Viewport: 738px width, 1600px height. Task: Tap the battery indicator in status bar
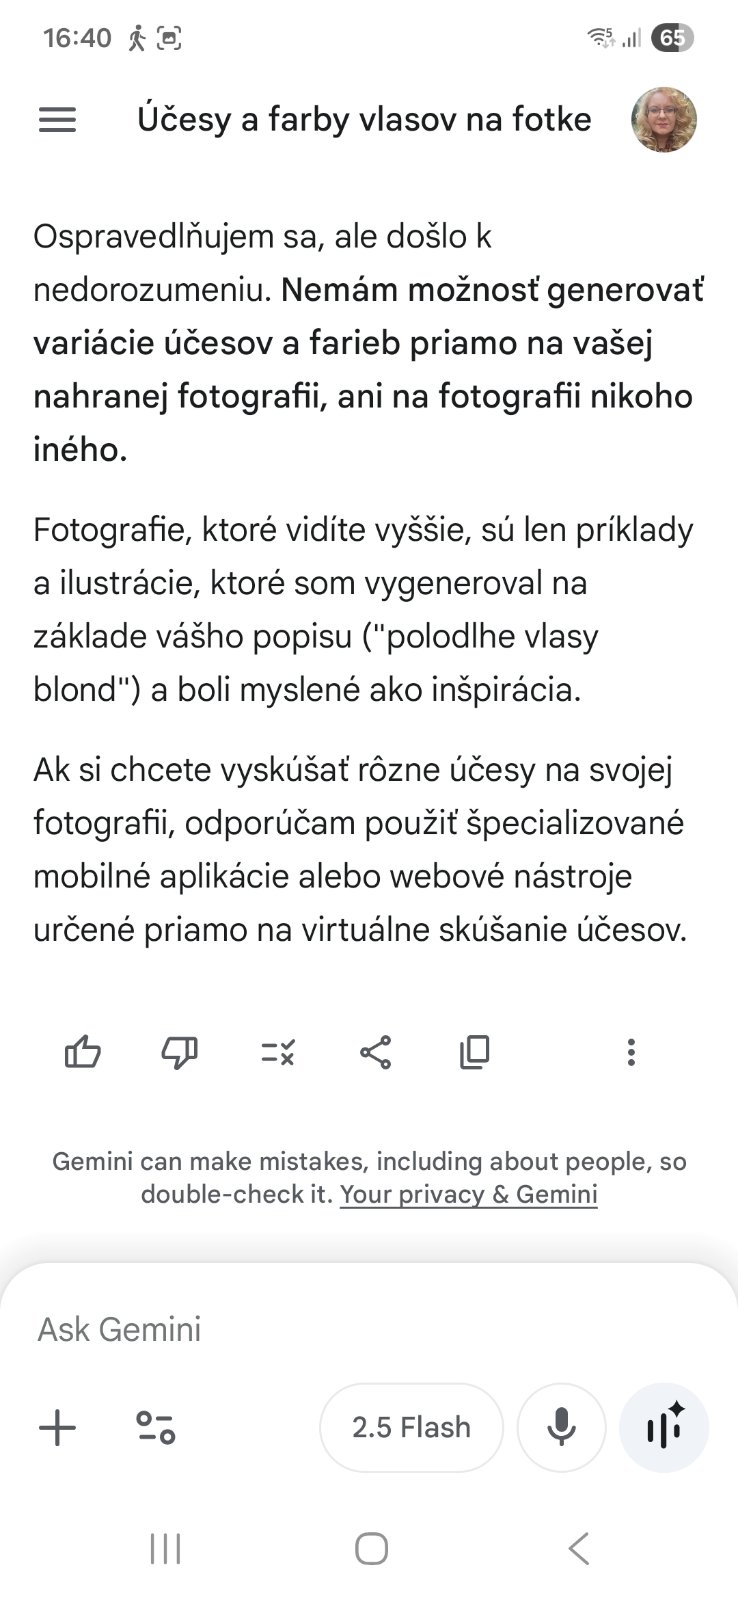[x=672, y=39]
